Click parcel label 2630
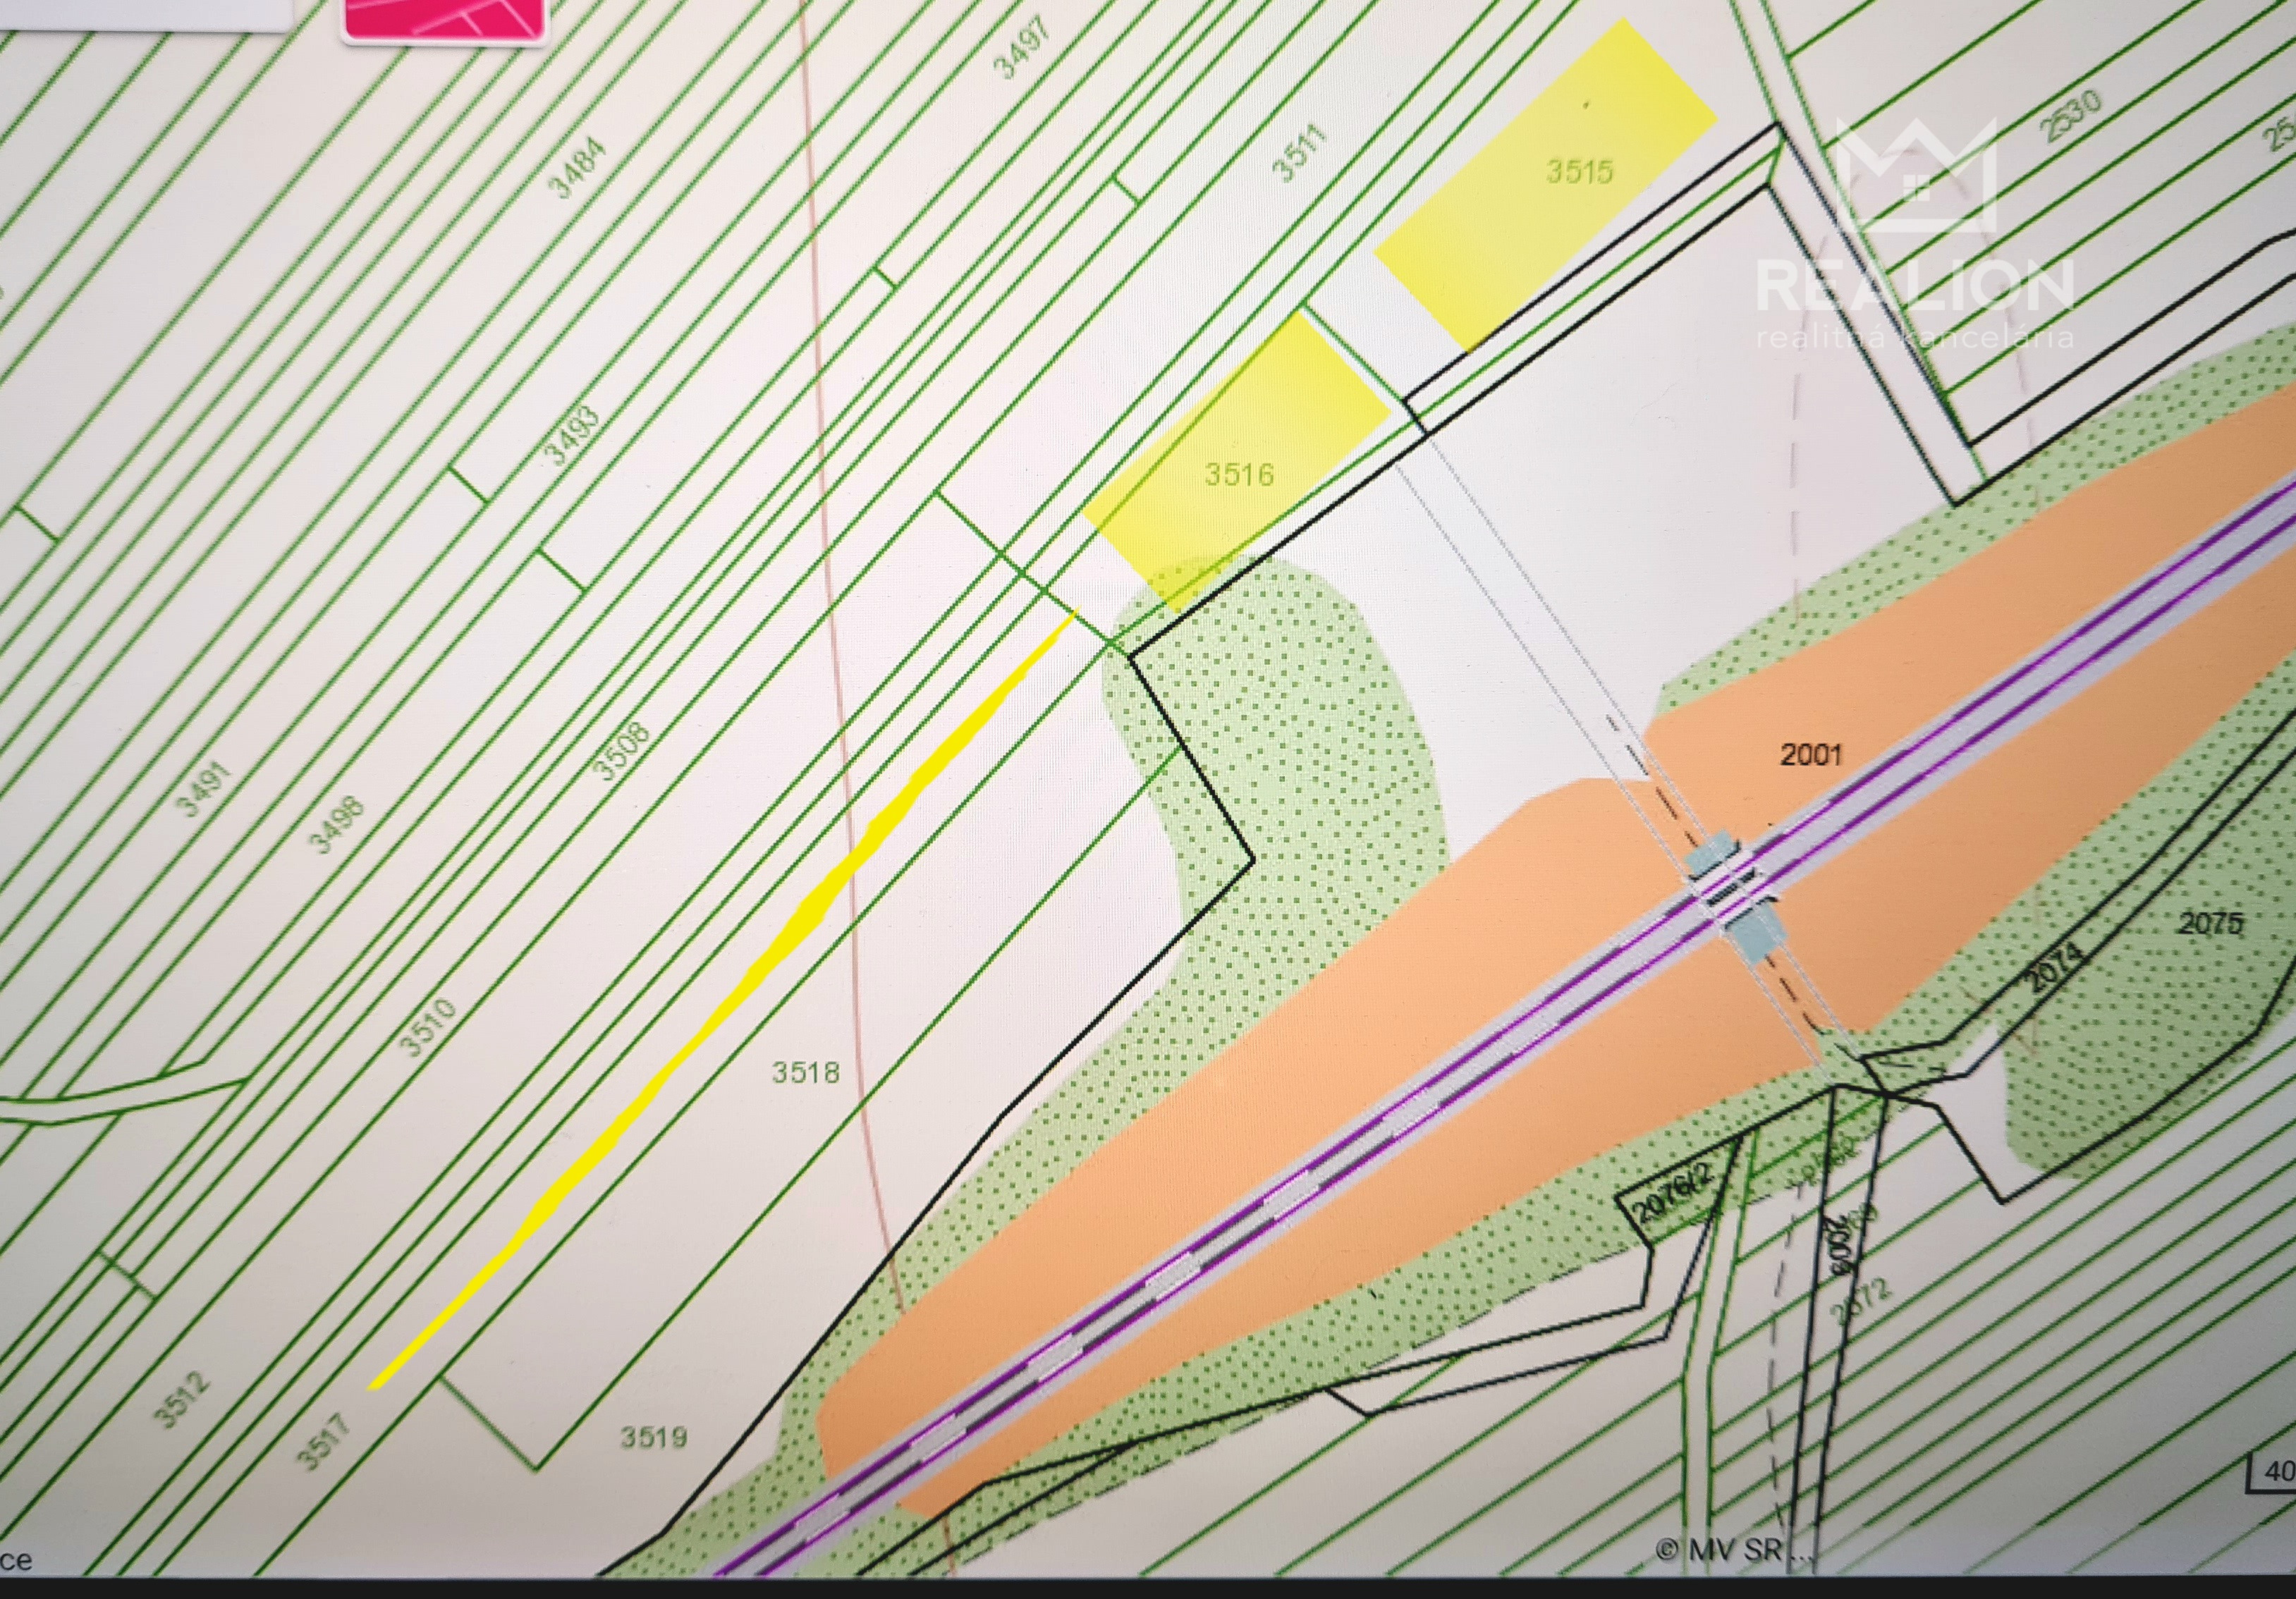This screenshot has width=2296, height=1599. pos(2070,116)
